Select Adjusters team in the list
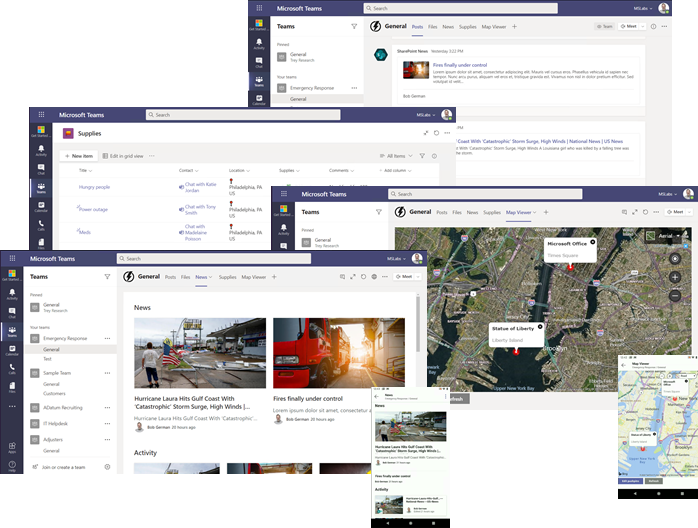Screen dimensions: 698x528 (x=53, y=439)
